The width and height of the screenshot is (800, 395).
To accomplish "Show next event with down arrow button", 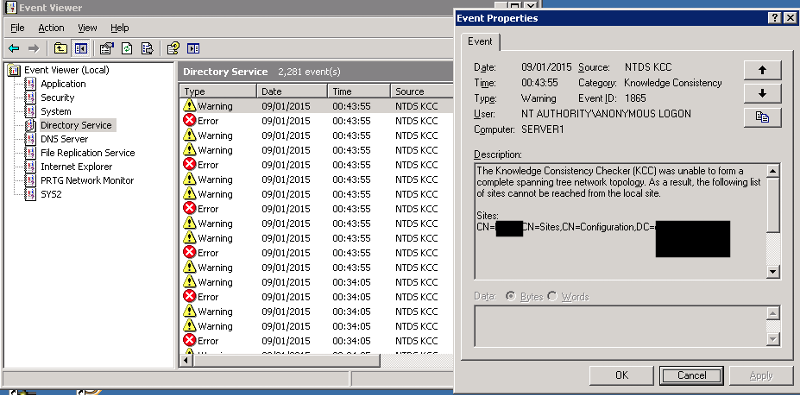I will (762, 93).
